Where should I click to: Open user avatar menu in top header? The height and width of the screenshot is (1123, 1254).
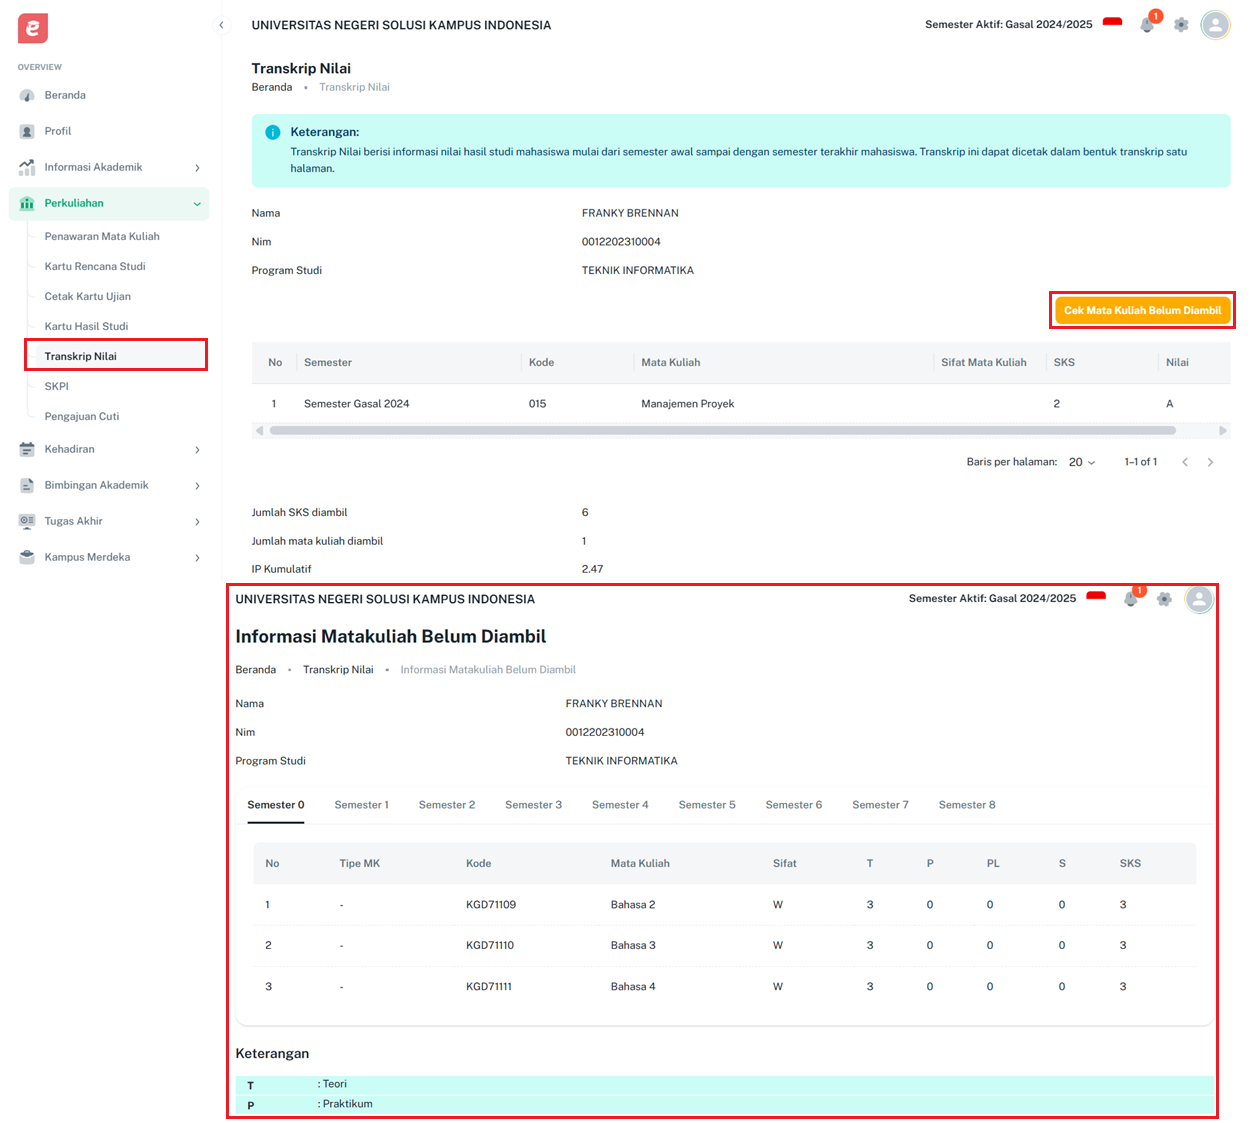[1215, 25]
